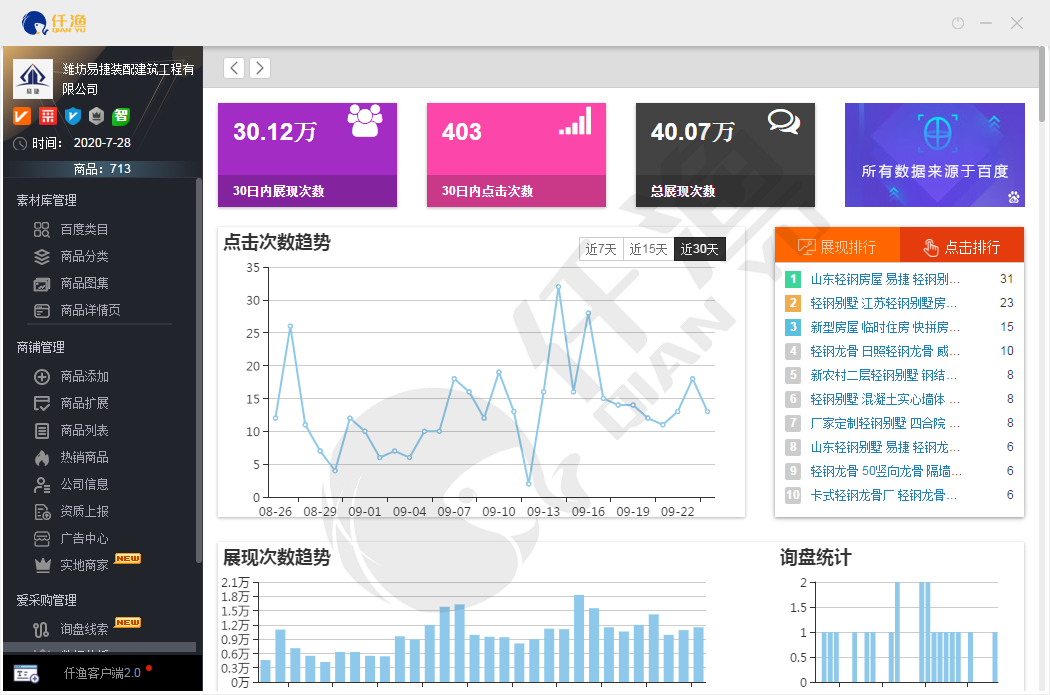Go forward using the right arrow button
The height and width of the screenshot is (695, 1050).
pyautogui.click(x=259, y=68)
